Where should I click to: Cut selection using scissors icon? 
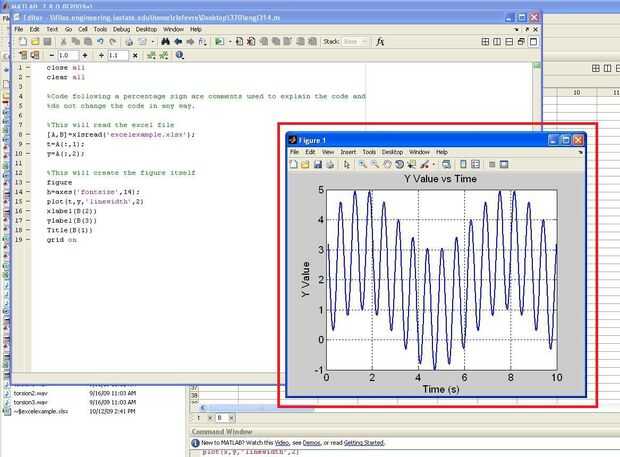pos(63,42)
